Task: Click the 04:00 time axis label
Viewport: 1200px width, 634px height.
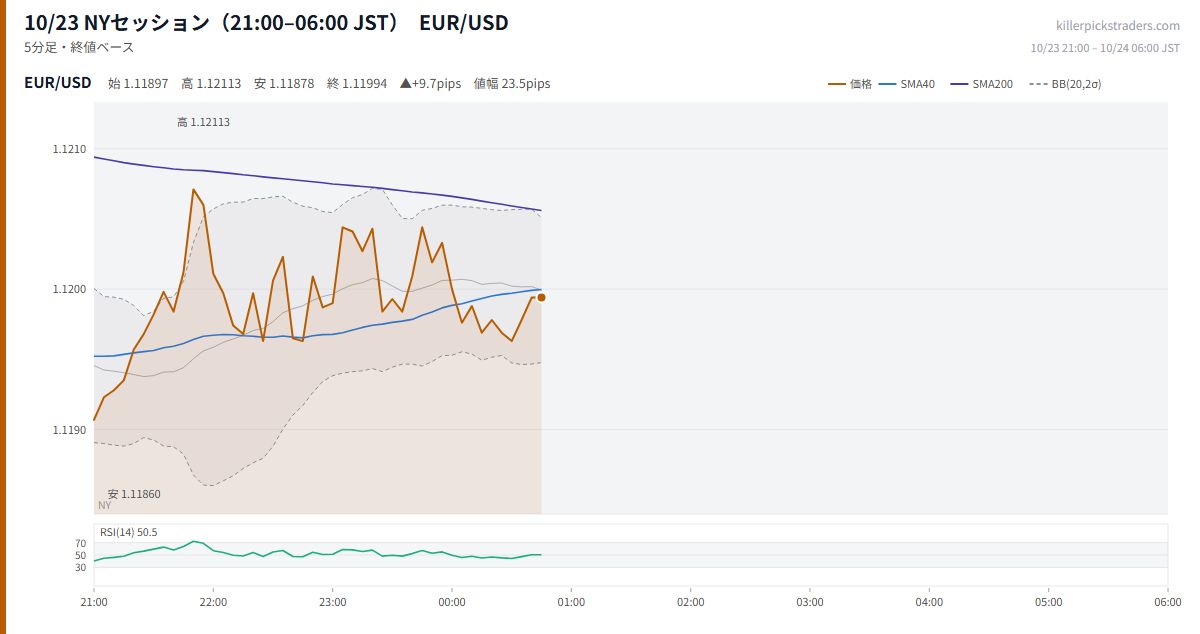Action: tap(929, 602)
